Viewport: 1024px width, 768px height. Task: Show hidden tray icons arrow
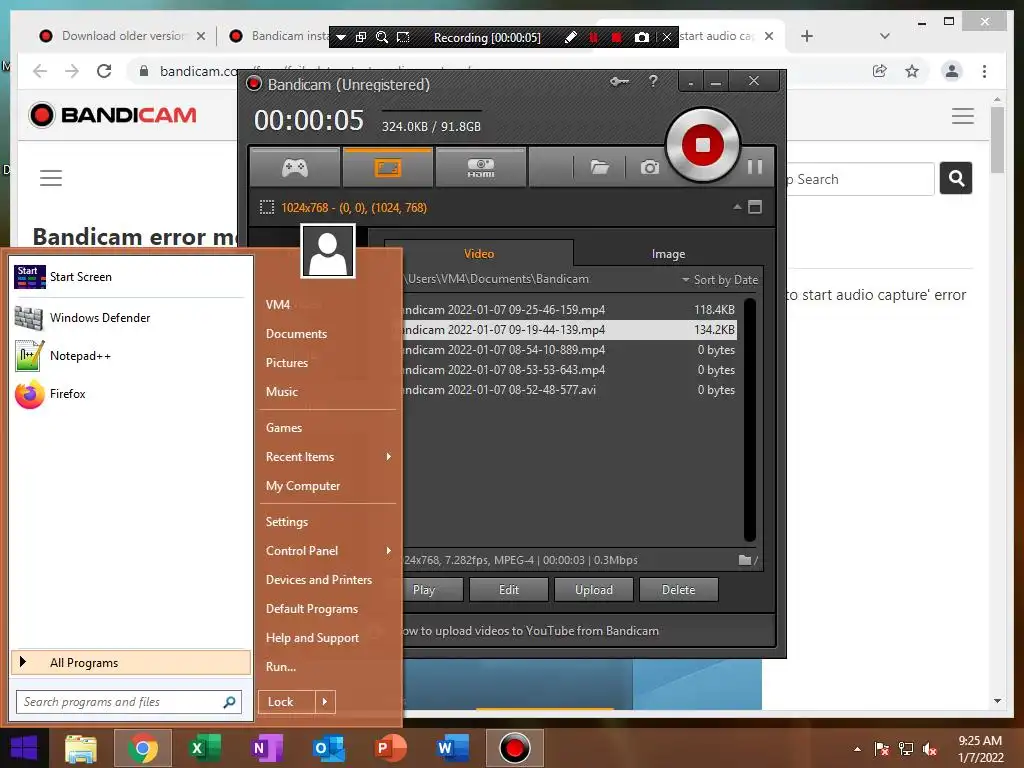857,749
